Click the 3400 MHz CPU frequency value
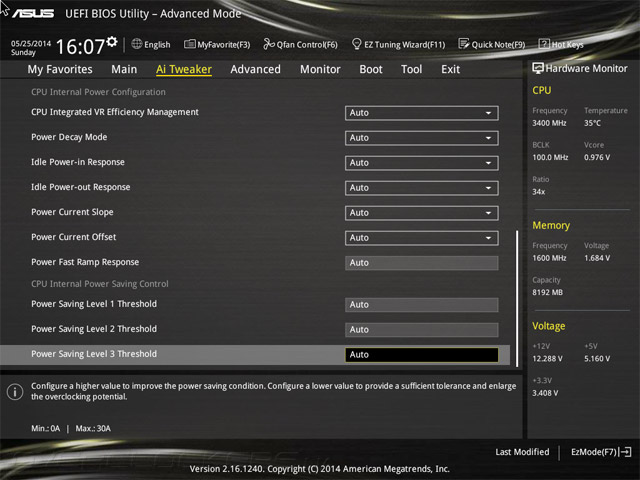 point(549,123)
